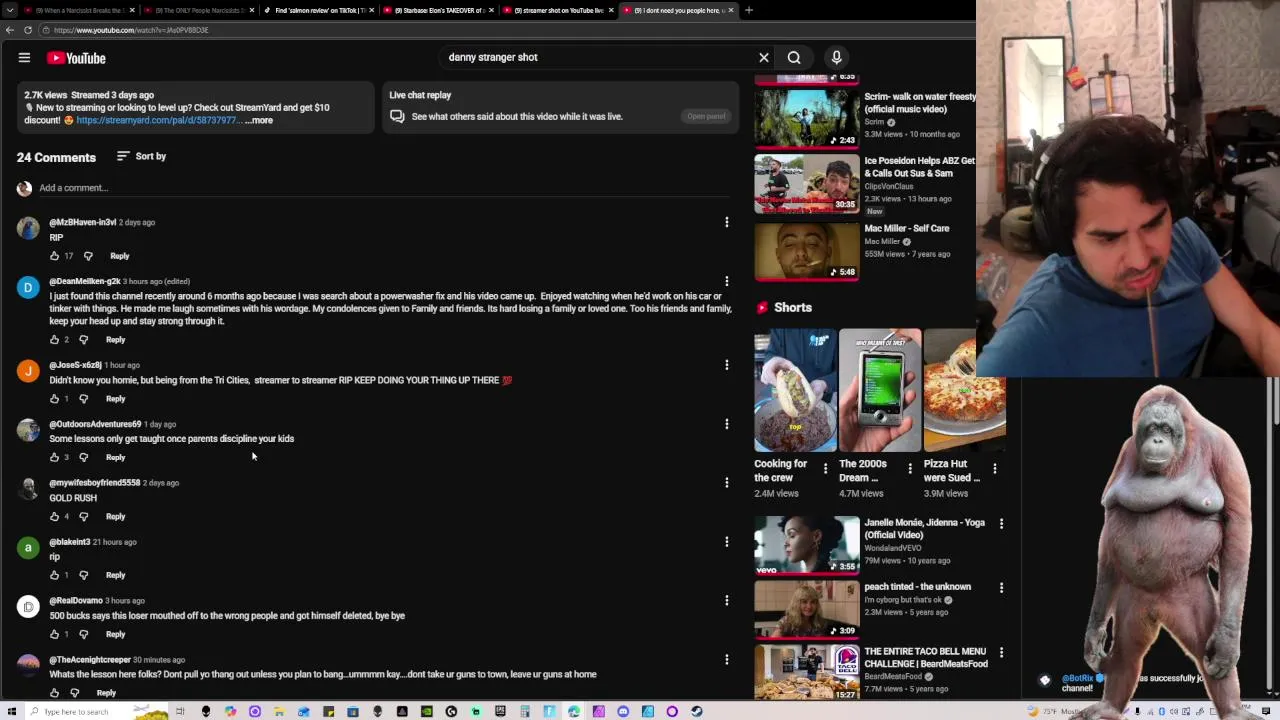
Task: Open The 2000s Dream short thumbnail
Action: pyautogui.click(x=880, y=390)
